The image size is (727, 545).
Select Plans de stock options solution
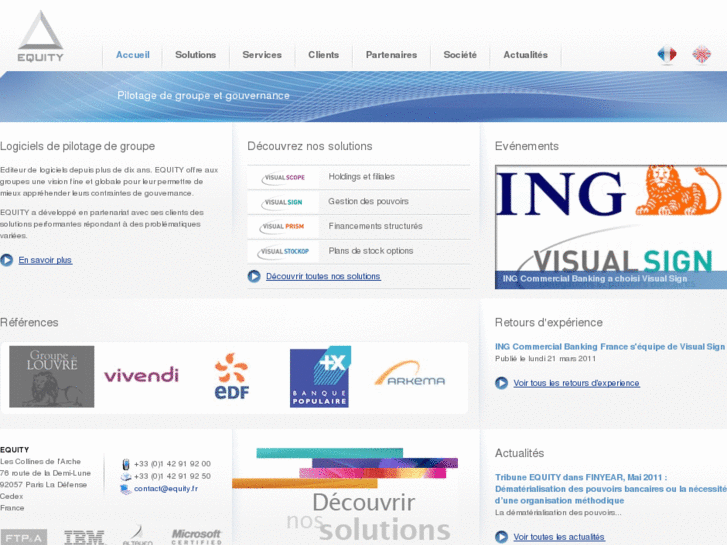click(x=371, y=251)
